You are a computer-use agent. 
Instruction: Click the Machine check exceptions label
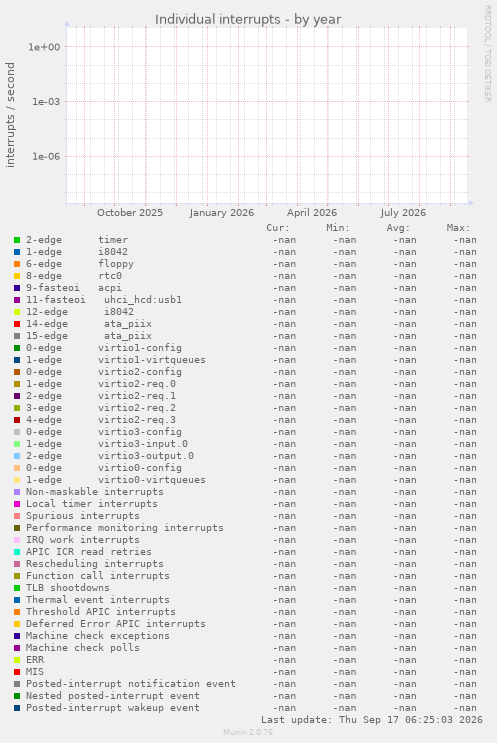point(98,636)
